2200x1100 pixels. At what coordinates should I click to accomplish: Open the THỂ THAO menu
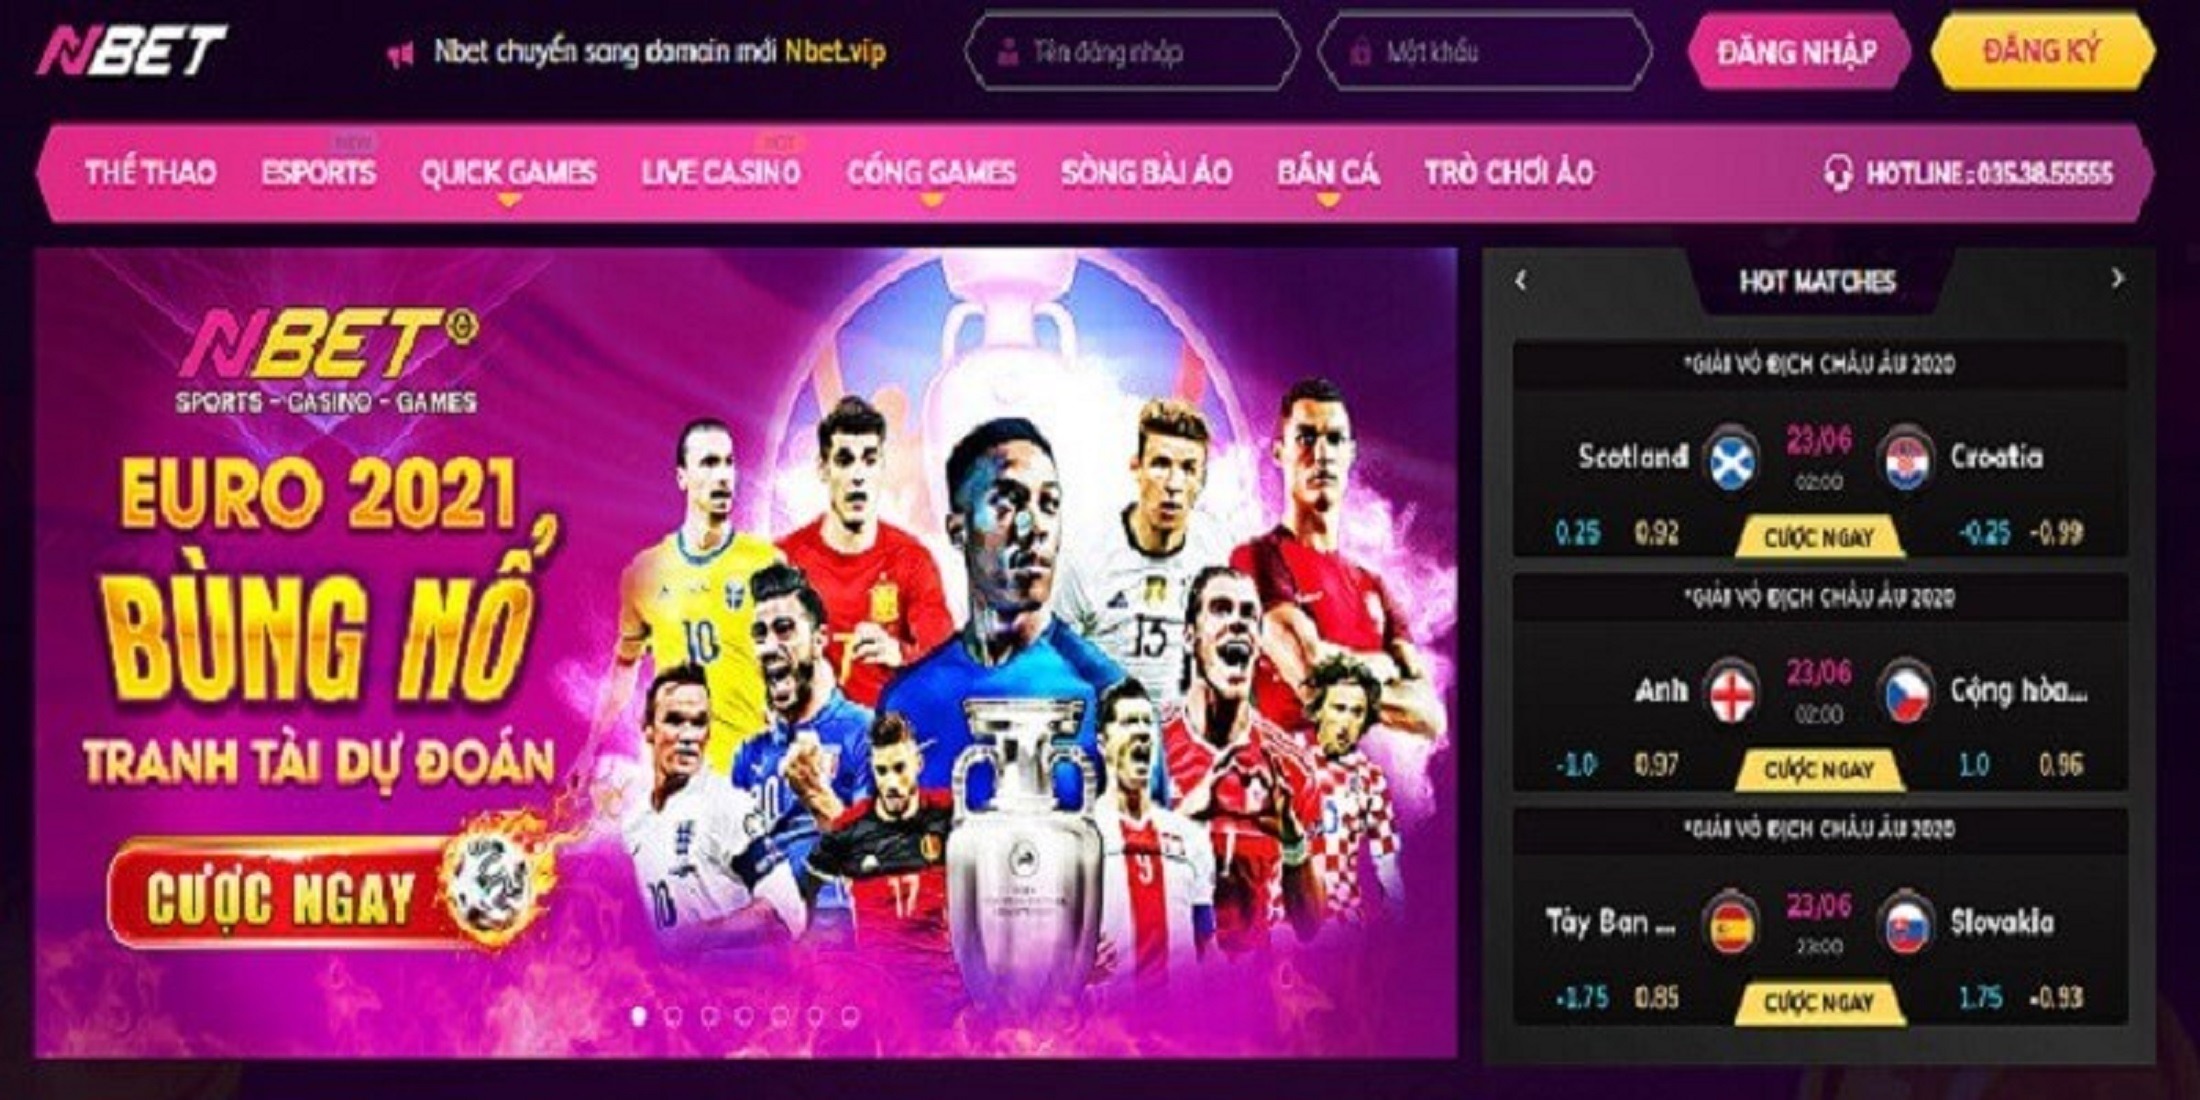coord(150,173)
